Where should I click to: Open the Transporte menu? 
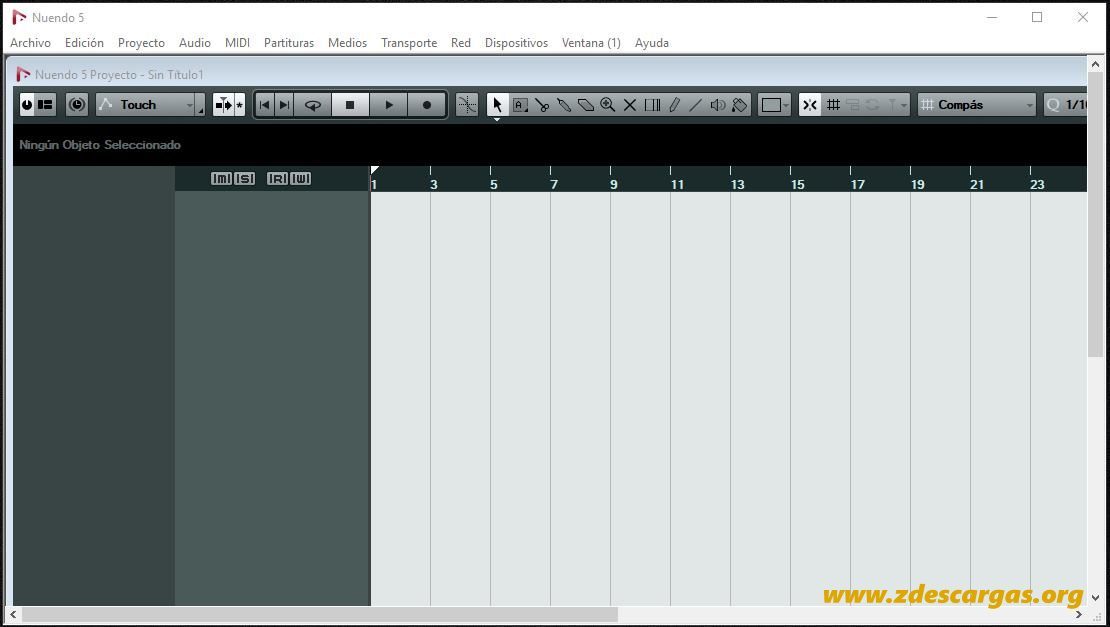tap(408, 42)
